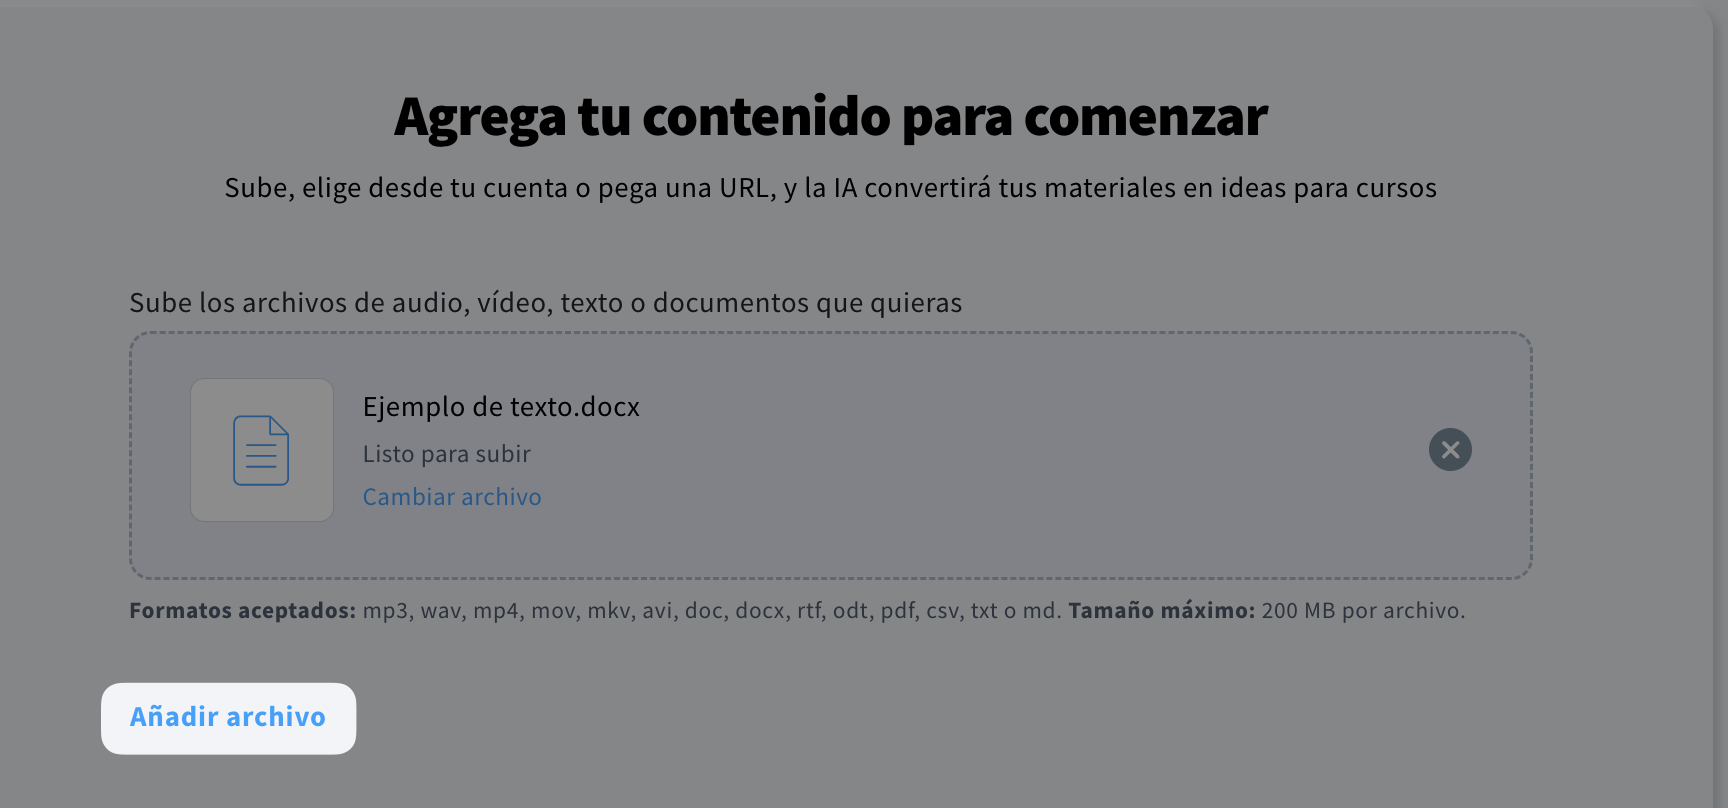The image size is (1728, 808).
Task: Click docx in the accepted formats list
Action: pyautogui.click(x=759, y=611)
